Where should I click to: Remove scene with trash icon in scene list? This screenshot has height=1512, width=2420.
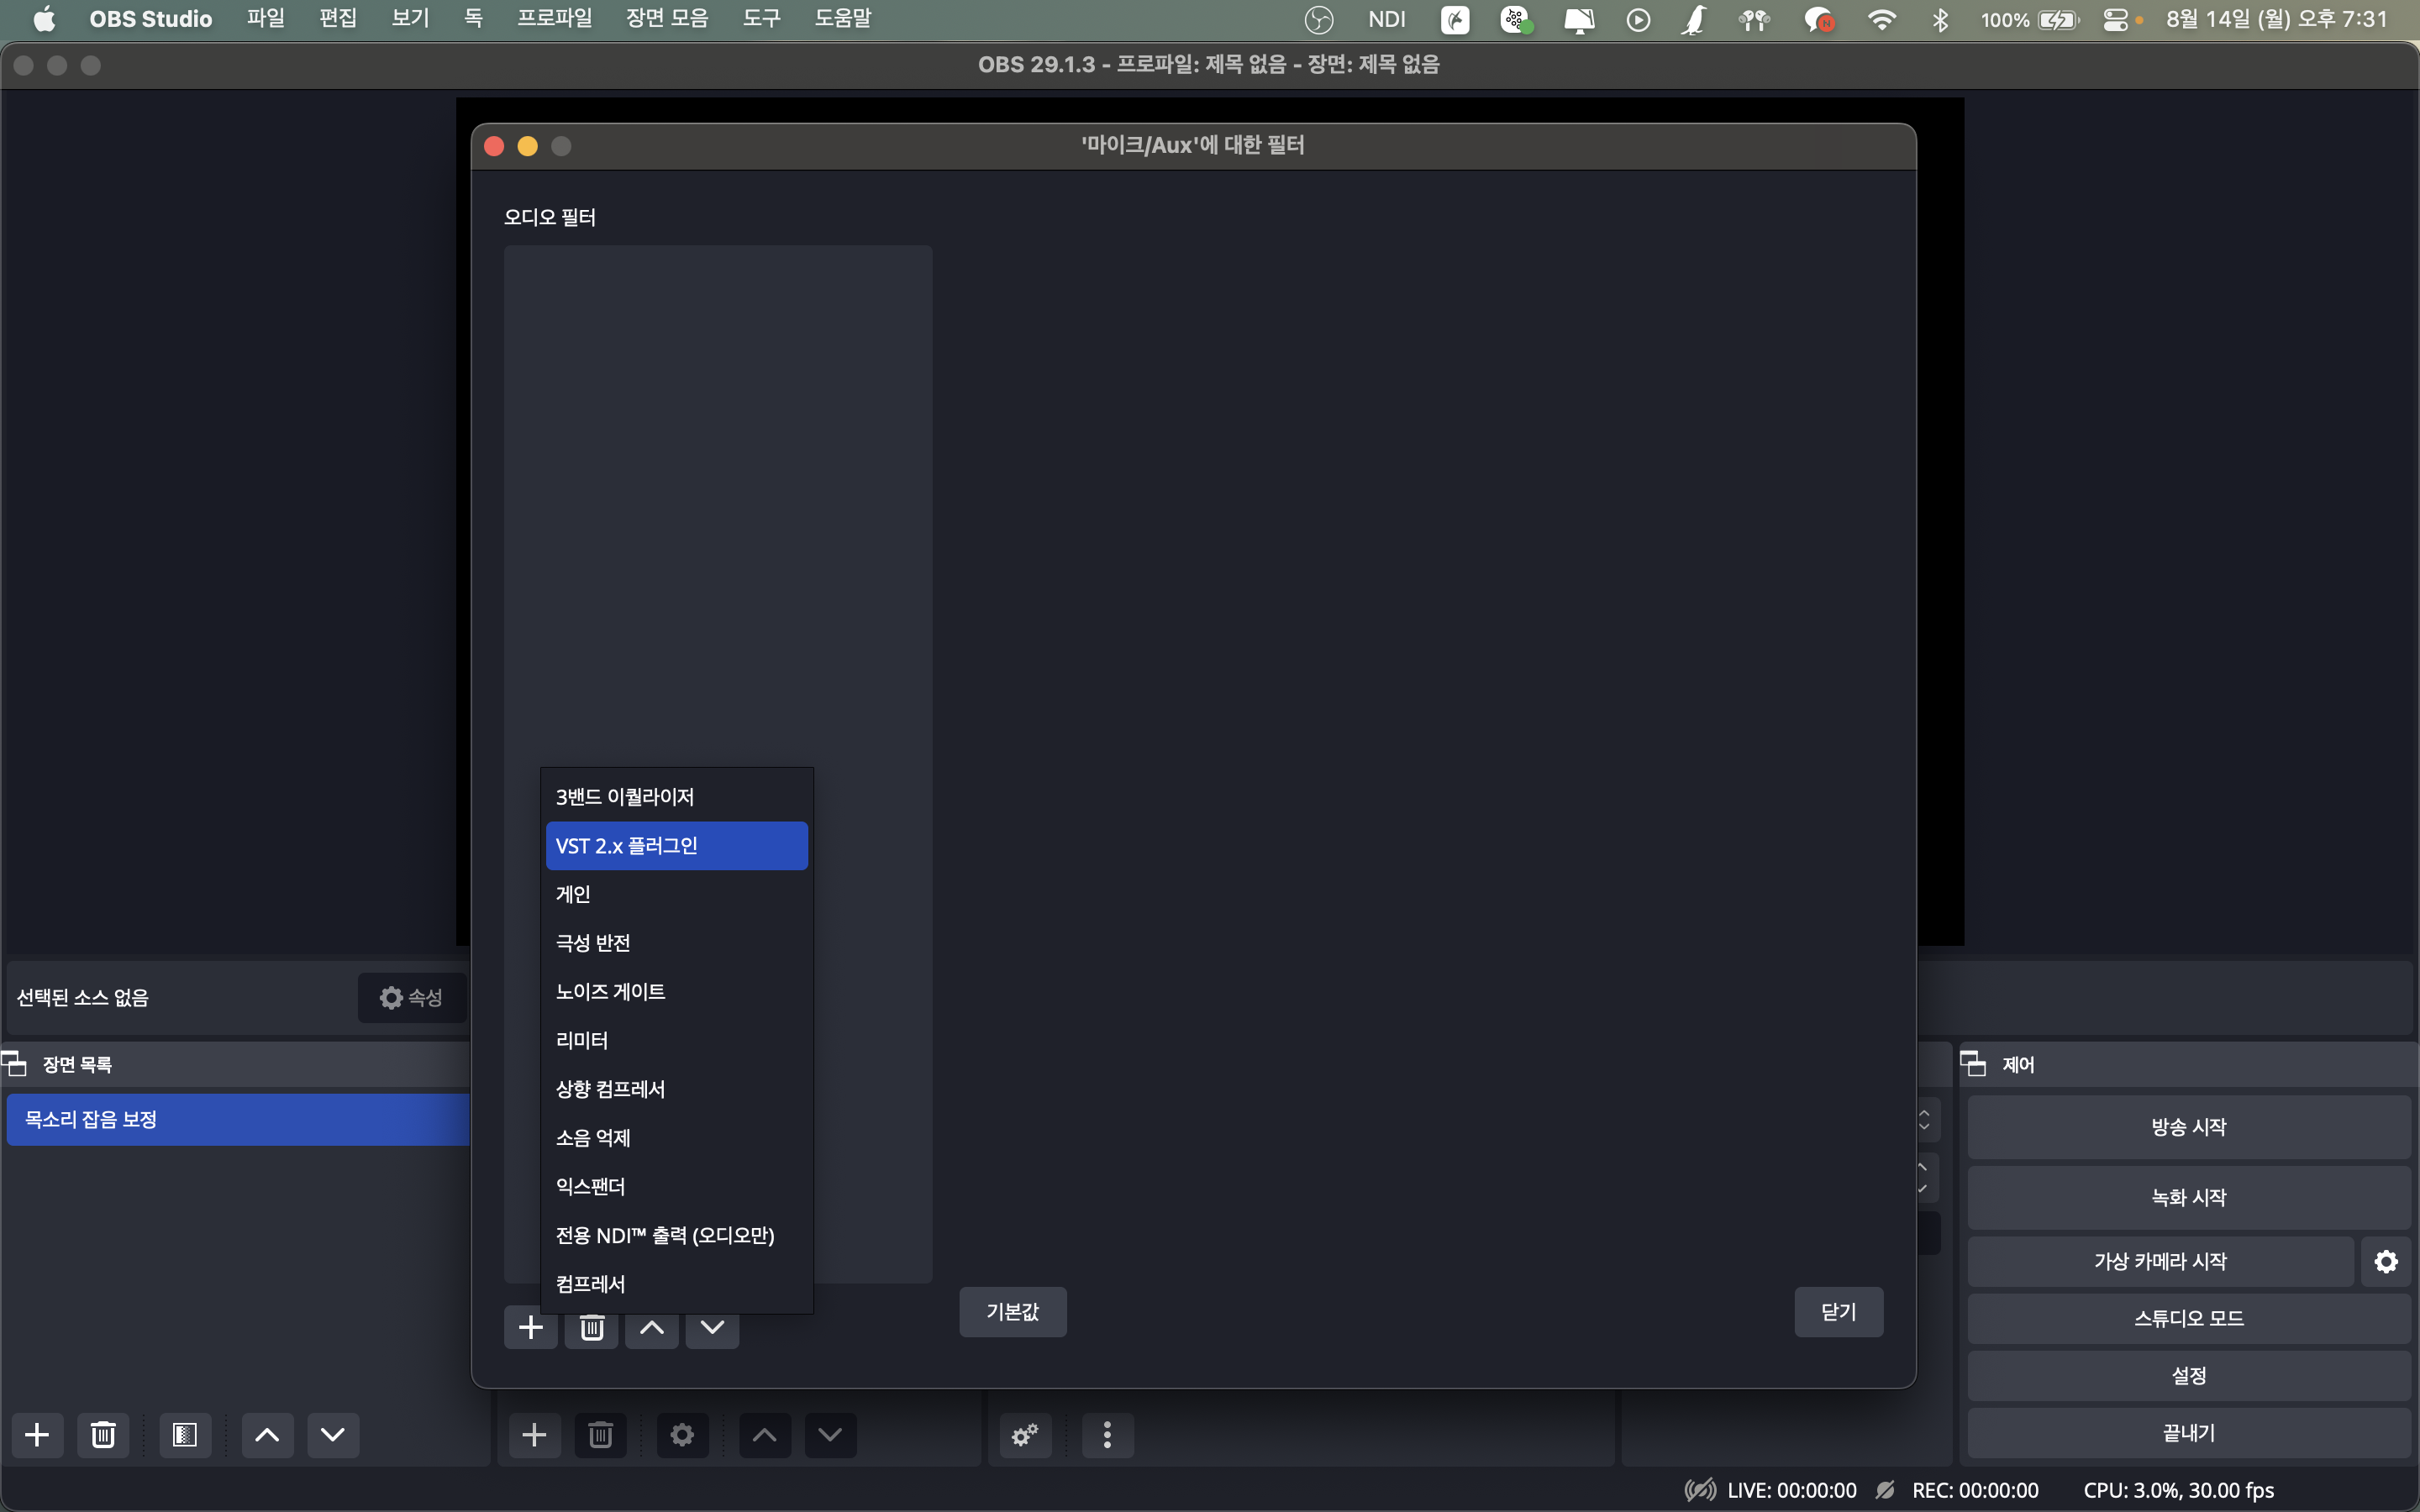point(104,1435)
